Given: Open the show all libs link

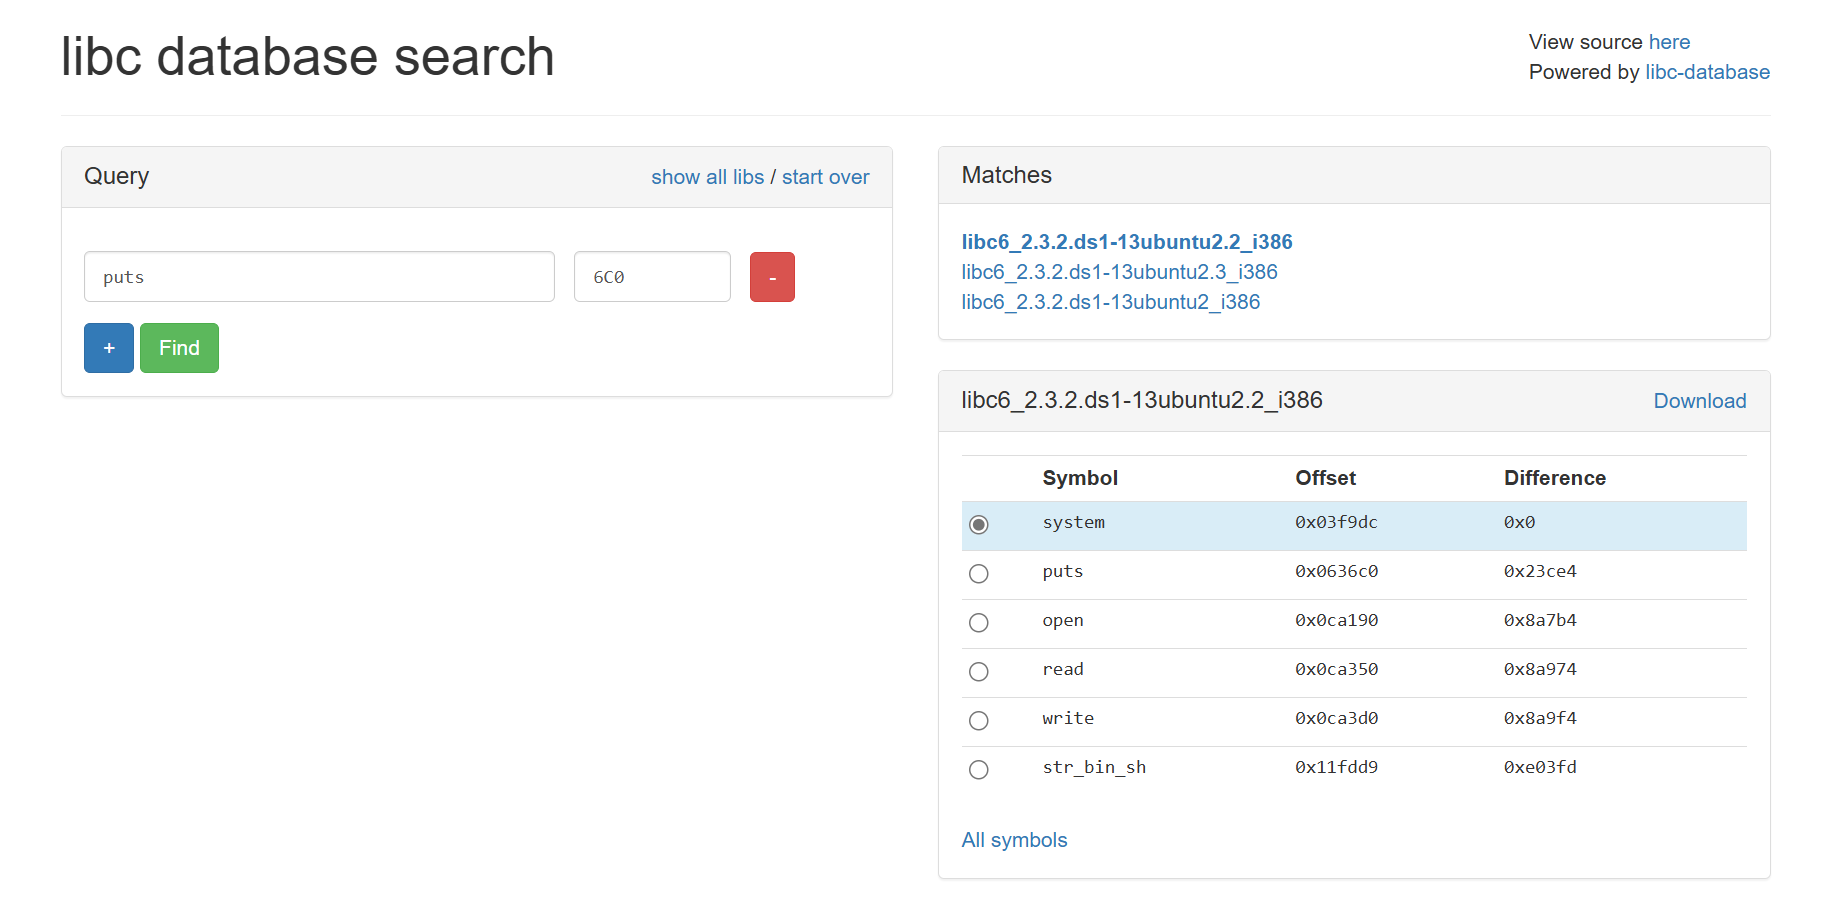Looking at the screenshot, I should coord(707,177).
